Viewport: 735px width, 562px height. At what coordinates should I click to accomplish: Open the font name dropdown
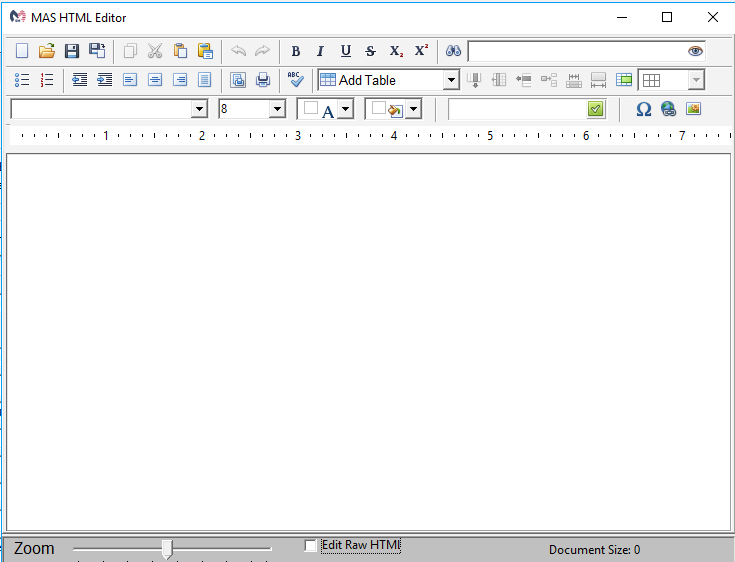coord(199,109)
